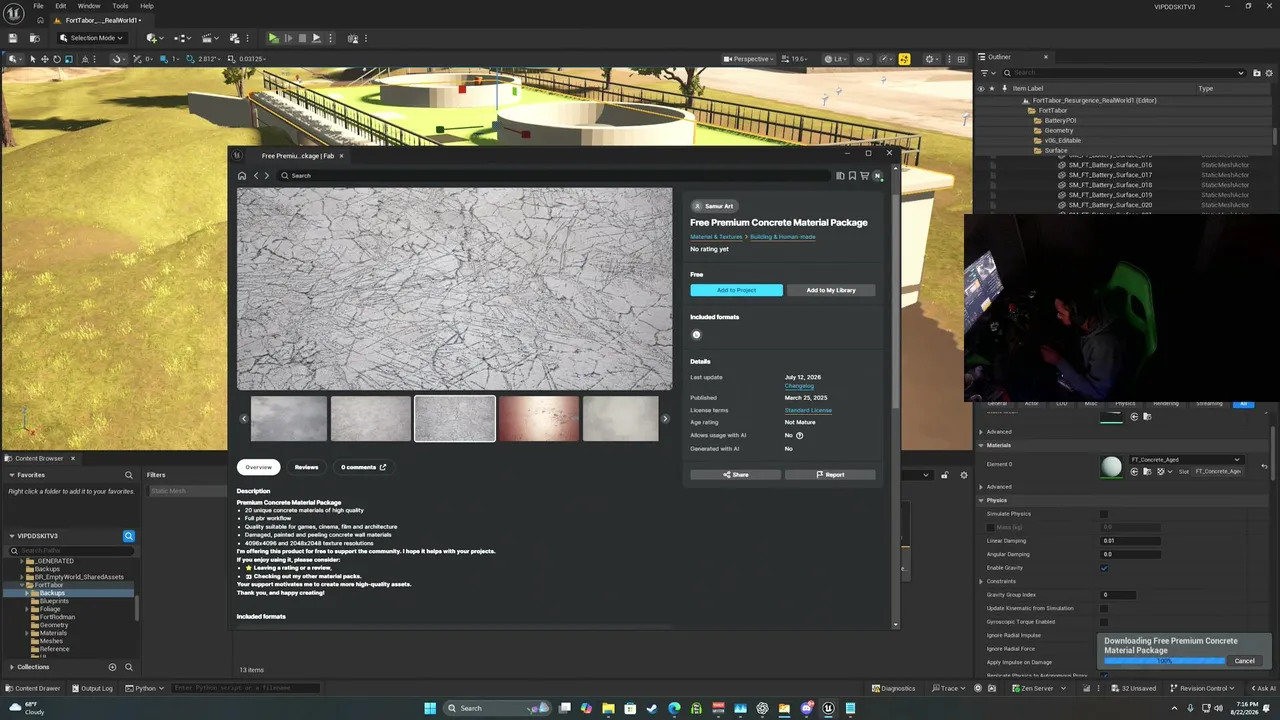Image resolution: width=1280 pixels, height=720 pixels.
Task: Open the Unreal Engine taskbar app
Action: coord(828,708)
